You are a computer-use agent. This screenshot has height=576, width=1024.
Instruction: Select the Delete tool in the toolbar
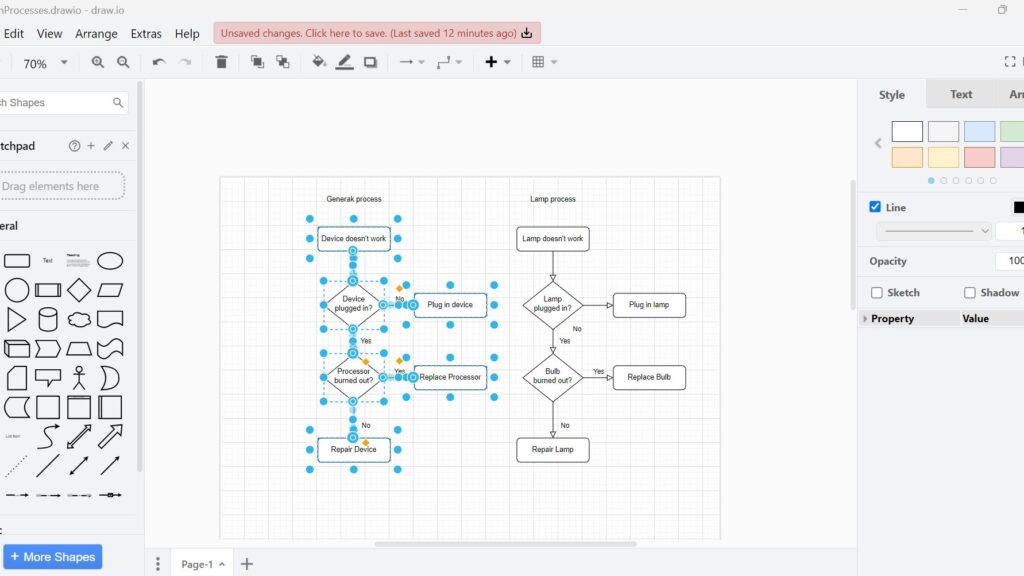[x=222, y=61]
